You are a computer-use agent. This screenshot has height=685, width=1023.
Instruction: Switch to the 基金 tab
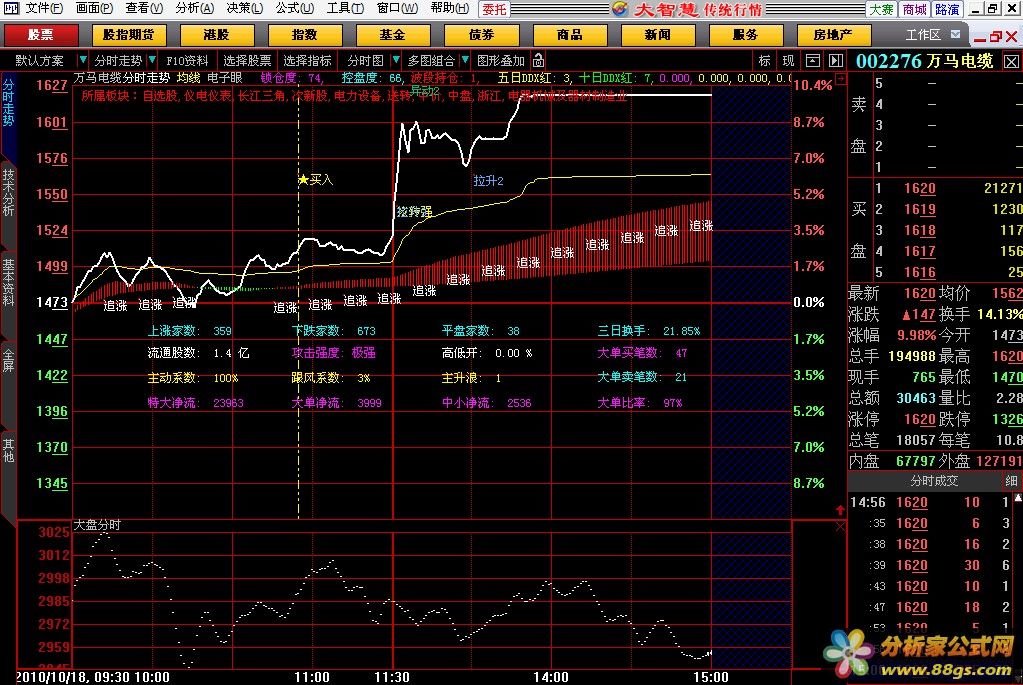point(393,35)
